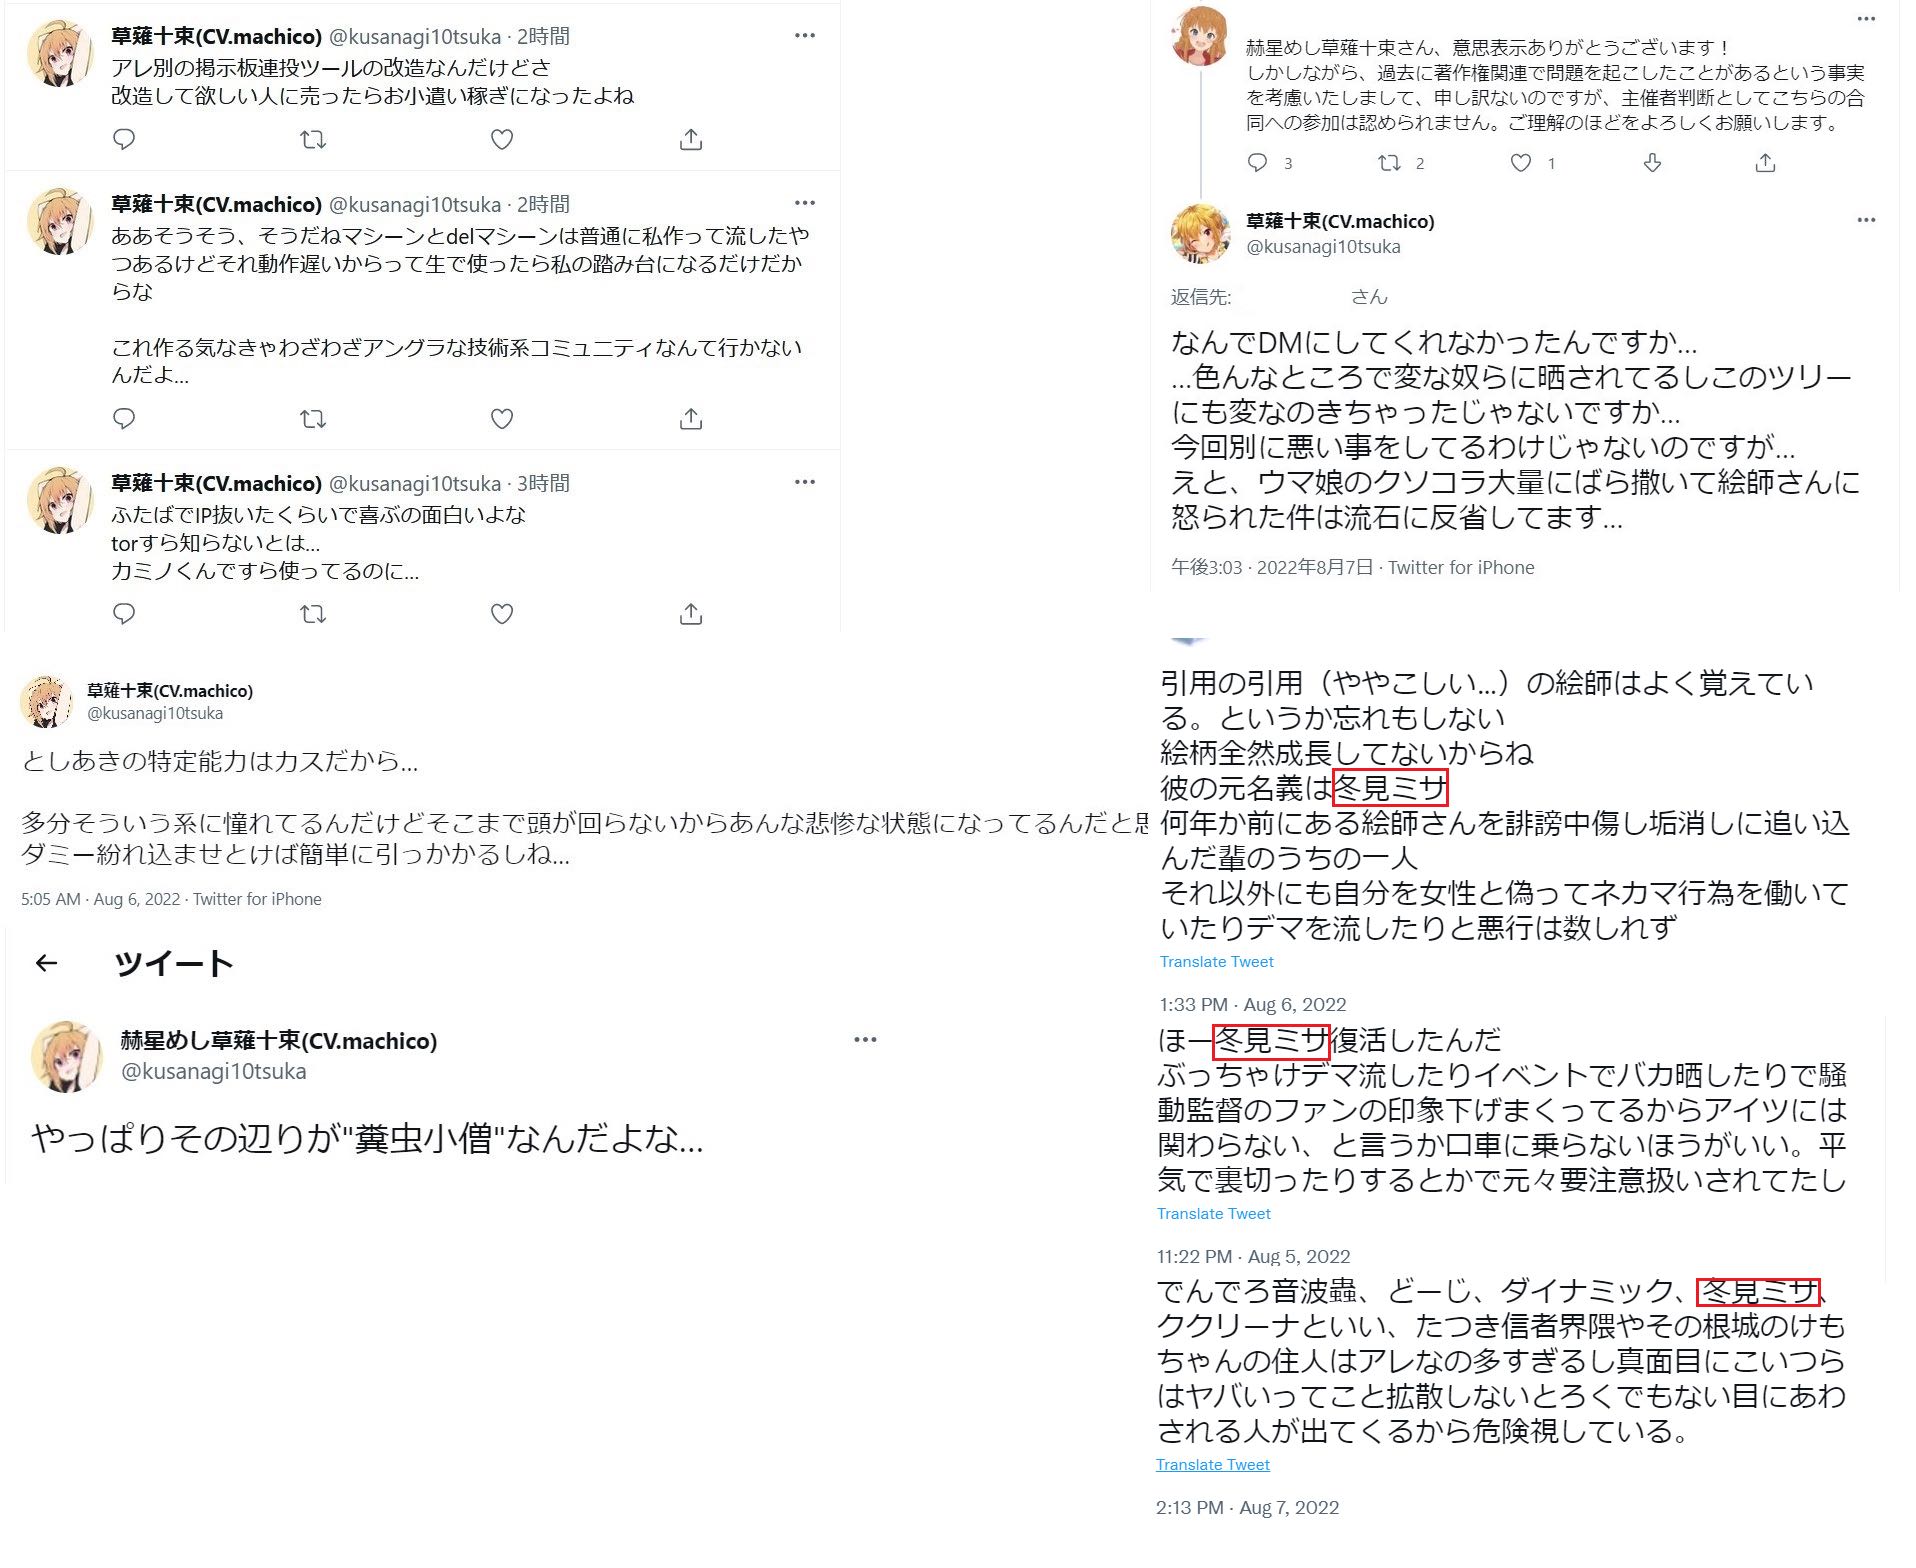Like the tweet starting with ああそうそう
The image size is (1916, 1568).
pyautogui.click(x=502, y=419)
